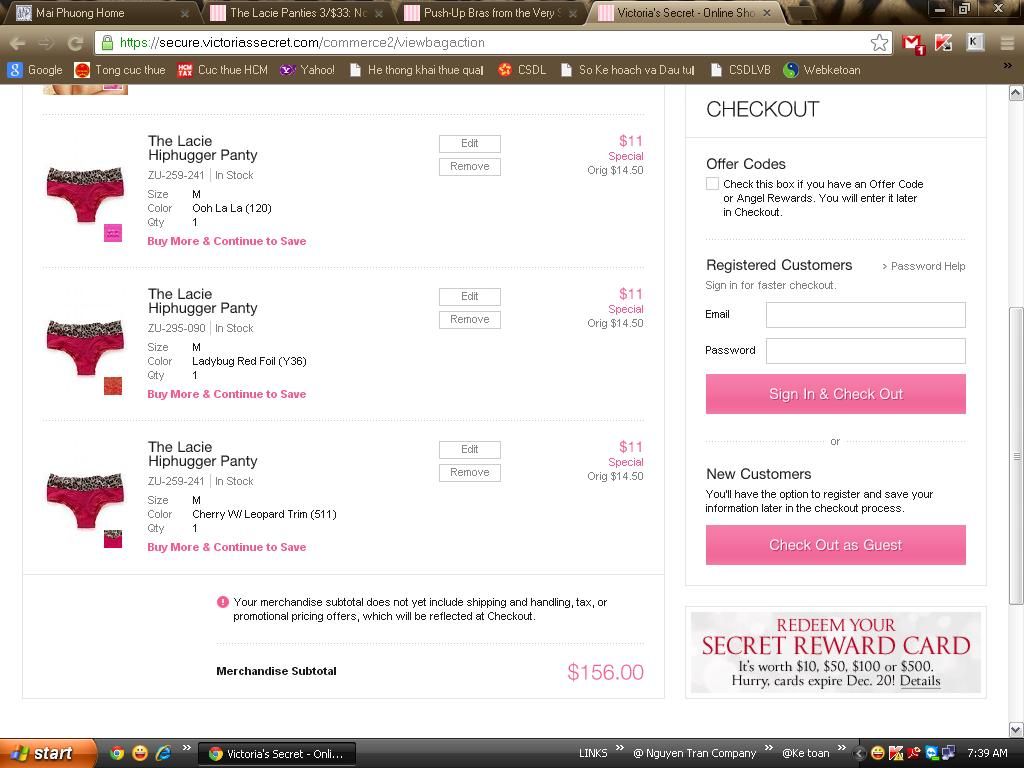The width and height of the screenshot is (1024, 768).
Task: Click Ladybug Red Foil color swatch
Action: (113, 386)
